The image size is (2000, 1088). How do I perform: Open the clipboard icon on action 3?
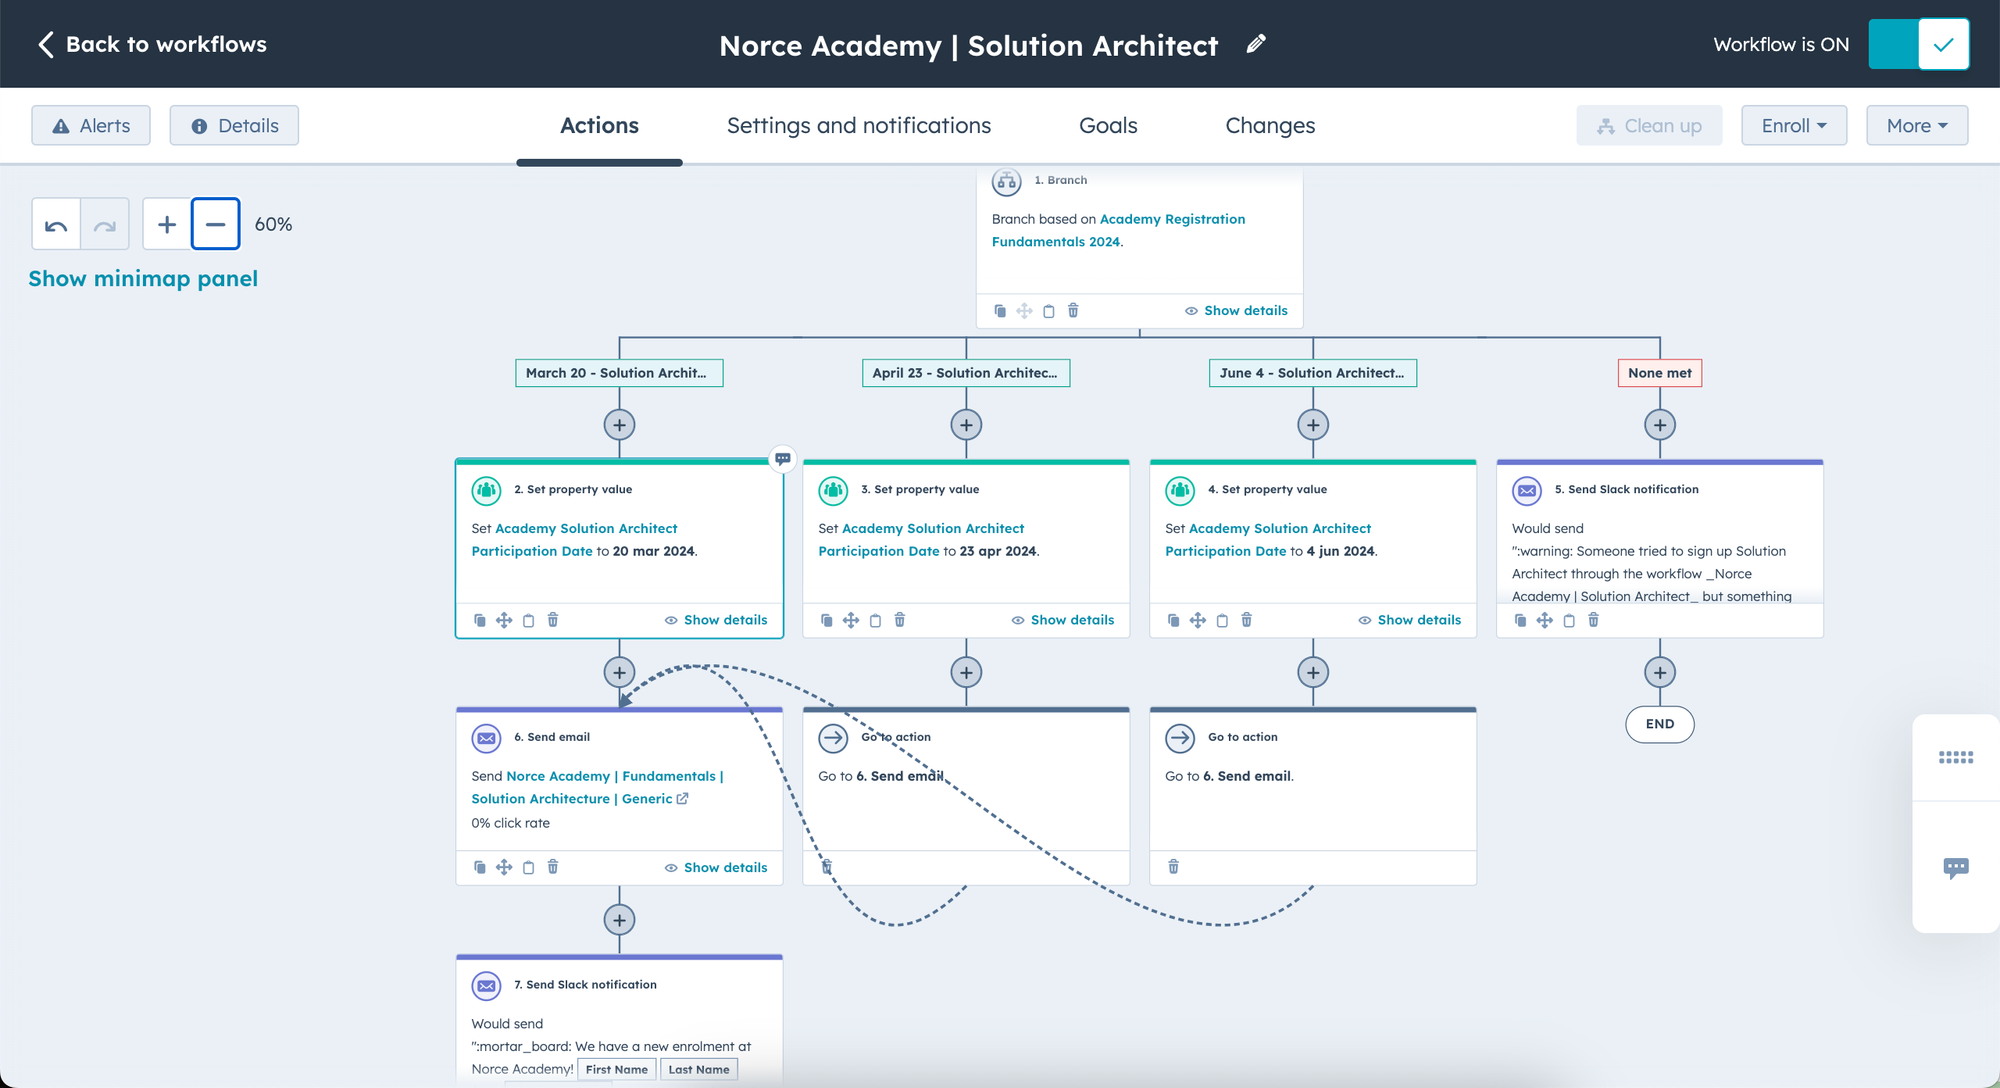pos(875,620)
